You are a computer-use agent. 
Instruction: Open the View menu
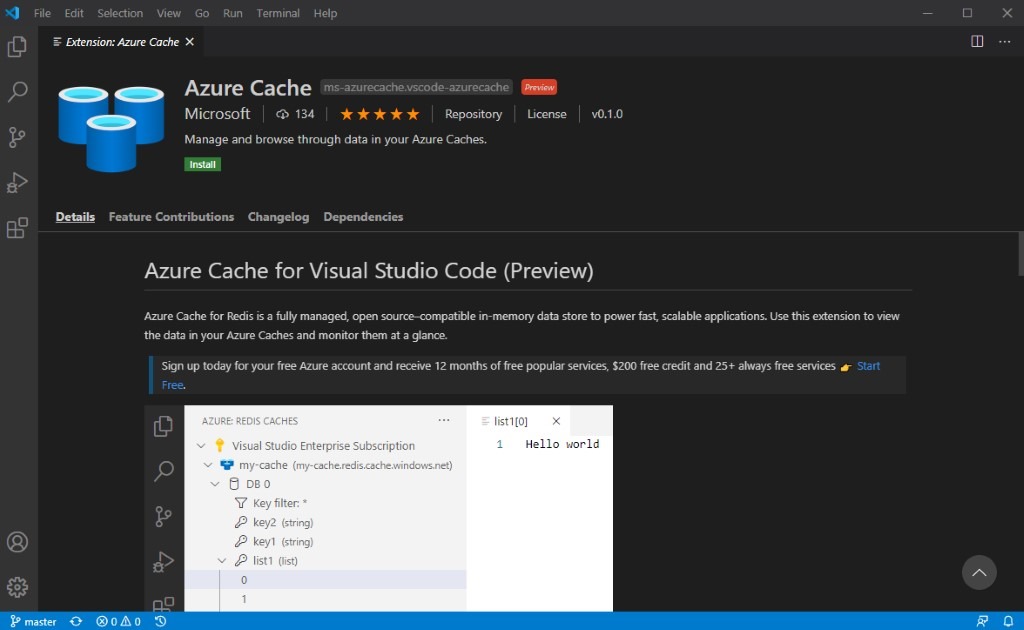click(168, 13)
